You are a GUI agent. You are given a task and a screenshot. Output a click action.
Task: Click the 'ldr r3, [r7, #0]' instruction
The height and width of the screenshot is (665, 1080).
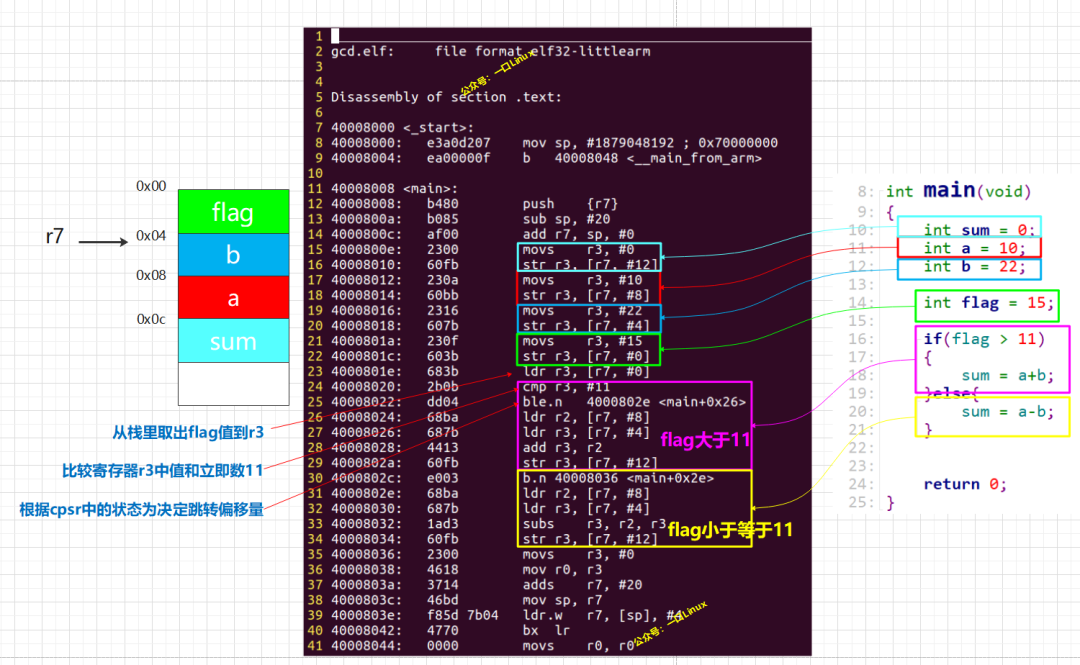pyautogui.click(x=586, y=371)
